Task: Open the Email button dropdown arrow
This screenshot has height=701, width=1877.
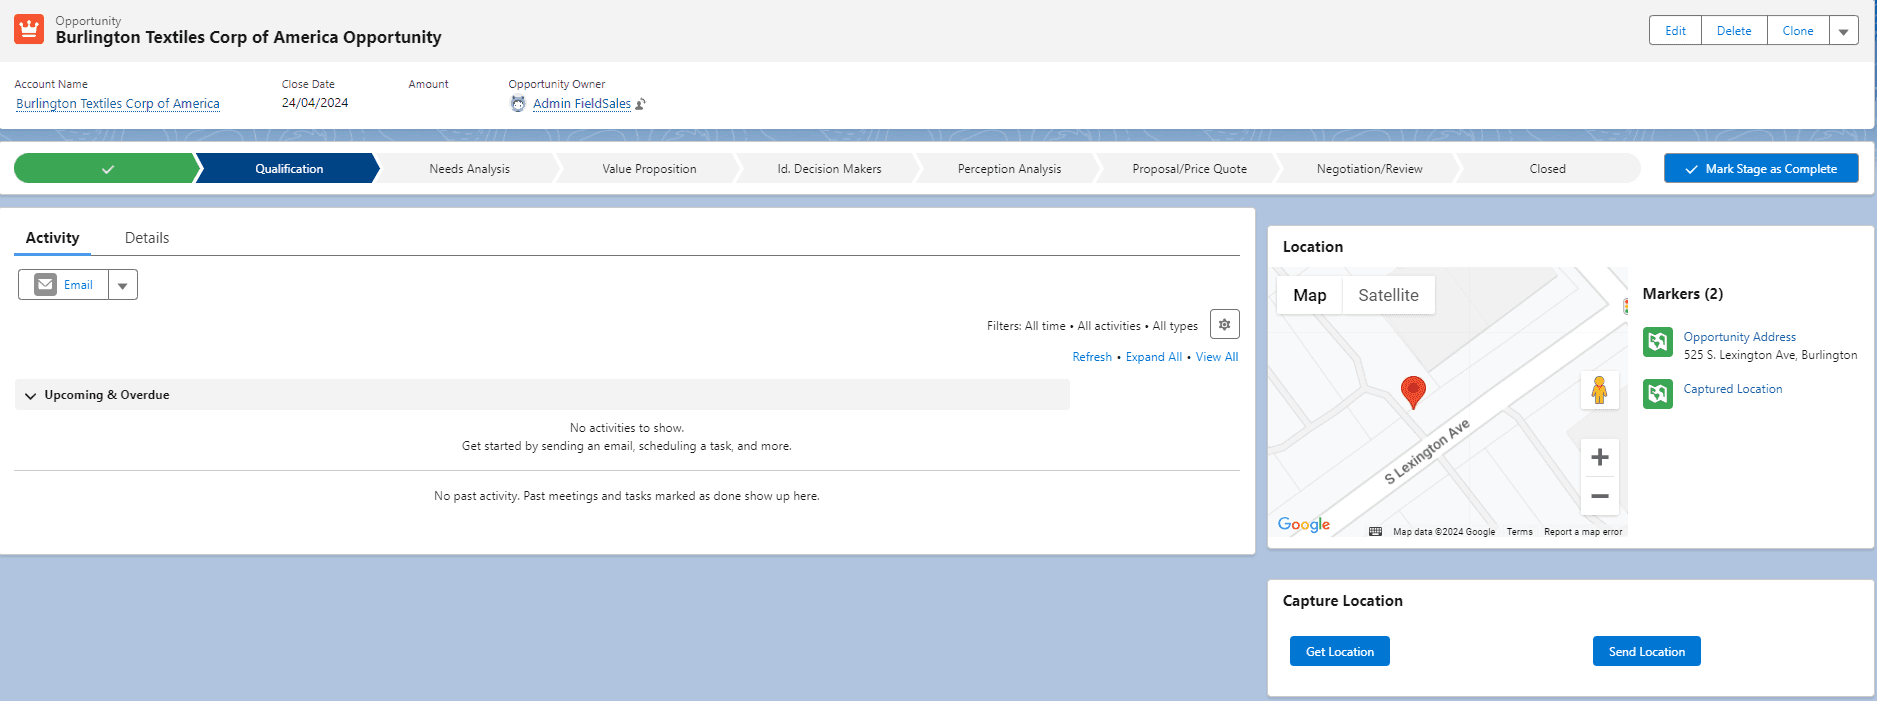Action: [122, 285]
